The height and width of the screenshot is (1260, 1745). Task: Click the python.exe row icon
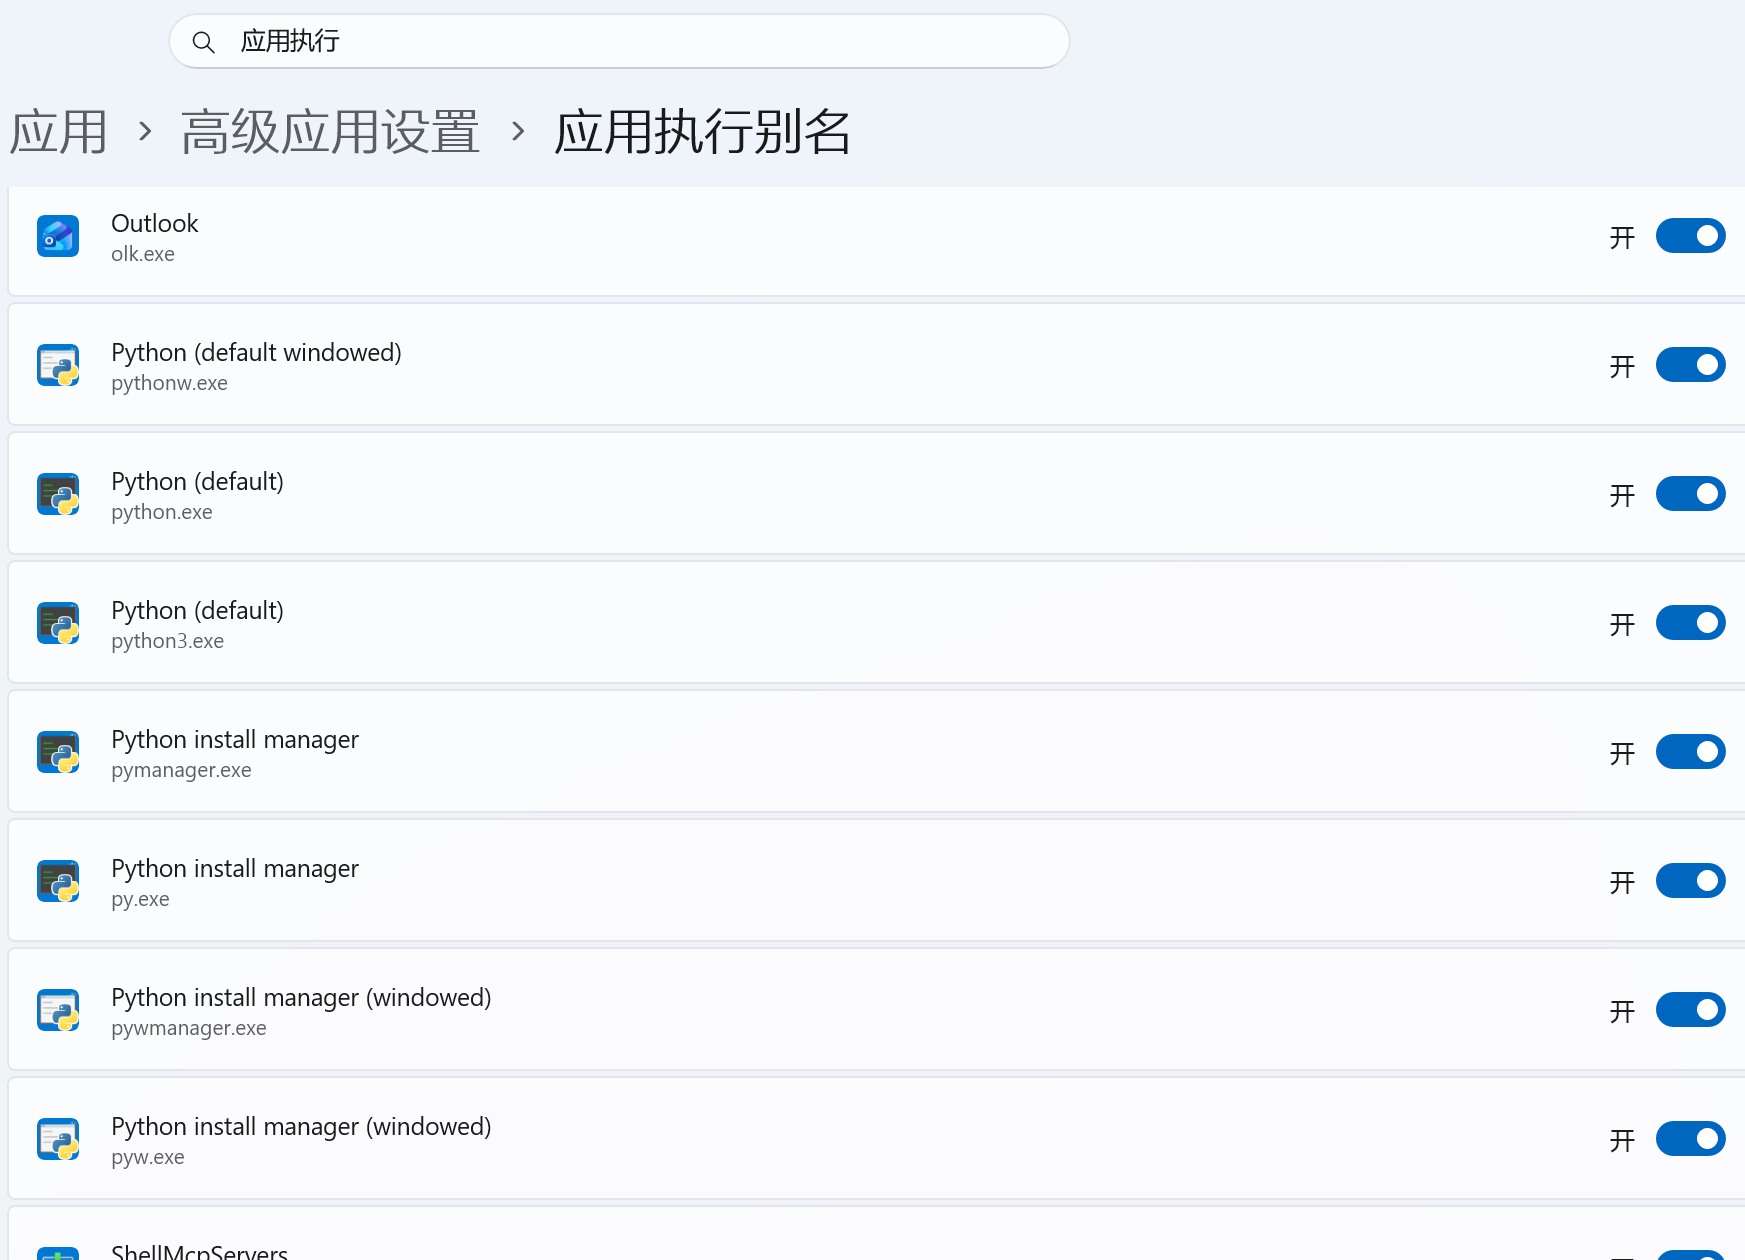coord(58,495)
